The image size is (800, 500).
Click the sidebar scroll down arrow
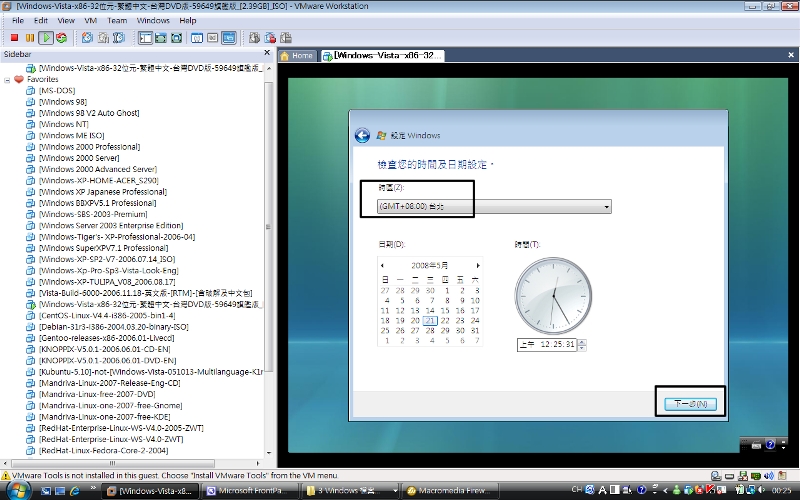pyautogui.click(x=269, y=453)
